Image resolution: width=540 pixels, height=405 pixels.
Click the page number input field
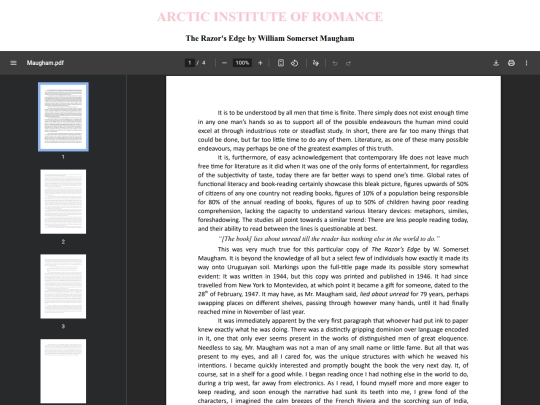189,63
